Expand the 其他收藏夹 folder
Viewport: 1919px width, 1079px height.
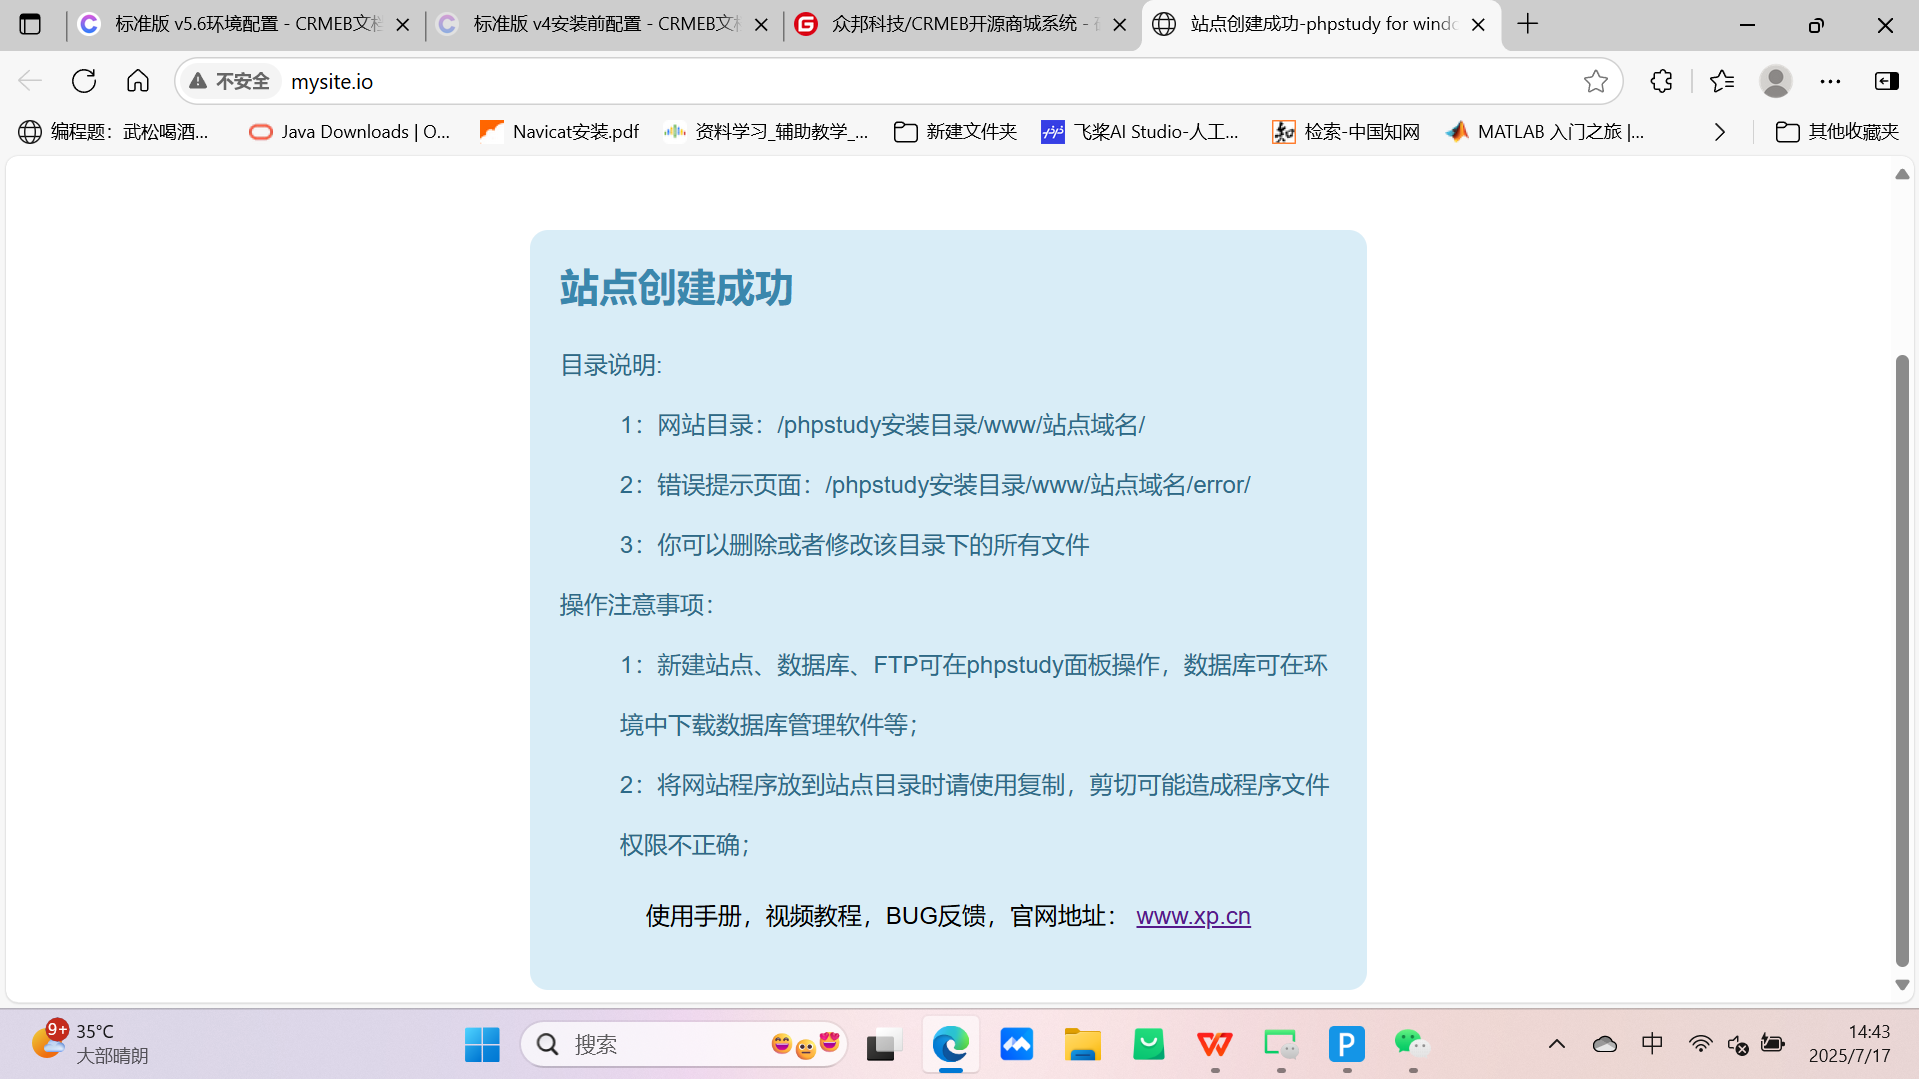pyautogui.click(x=1837, y=132)
